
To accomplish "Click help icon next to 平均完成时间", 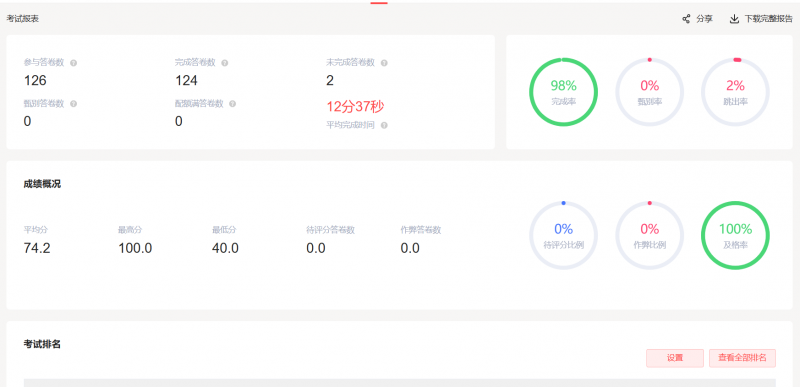I will (384, 125).
